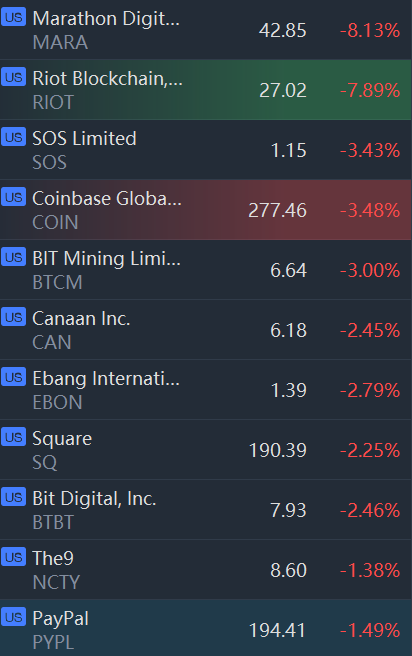This screenshot has width=412, height=656.
Task: Select the BTCM ticker symbol
Action: 57,282
